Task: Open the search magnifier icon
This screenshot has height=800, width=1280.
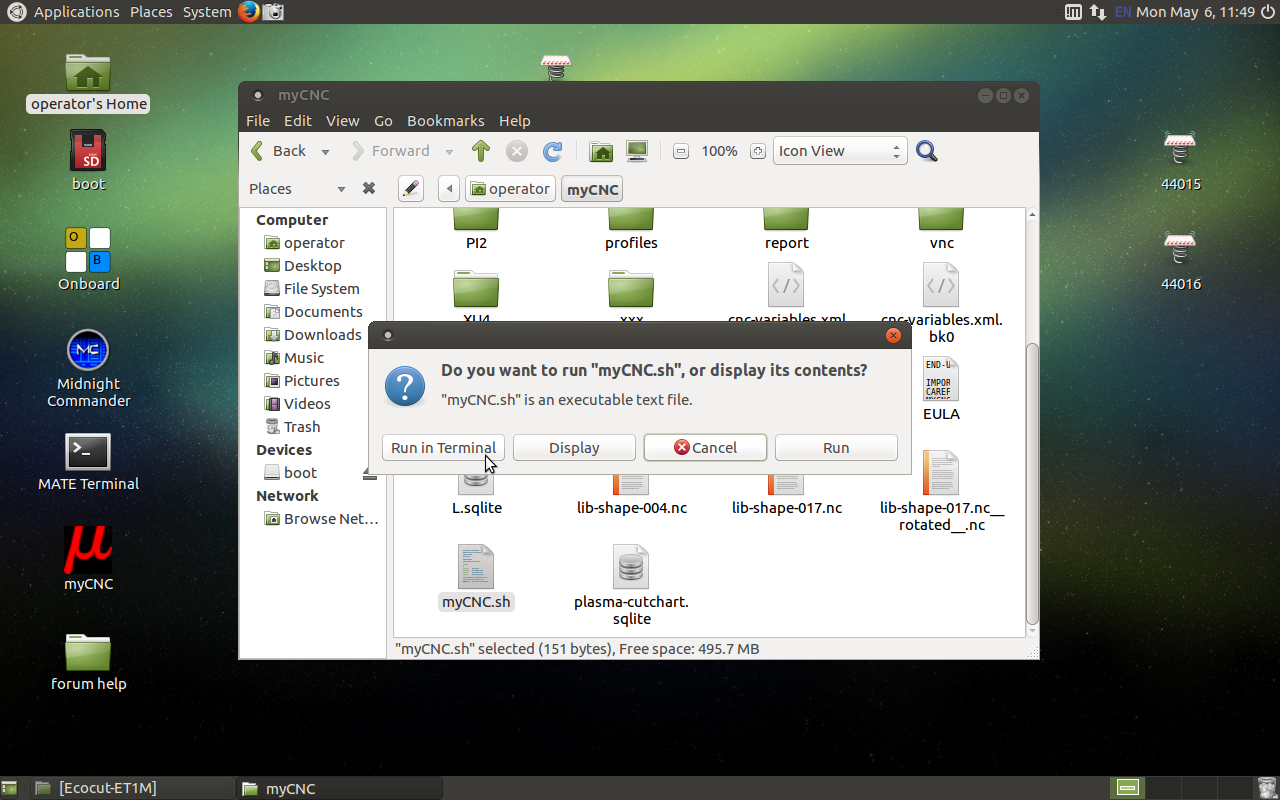Action: pos(927,151)
